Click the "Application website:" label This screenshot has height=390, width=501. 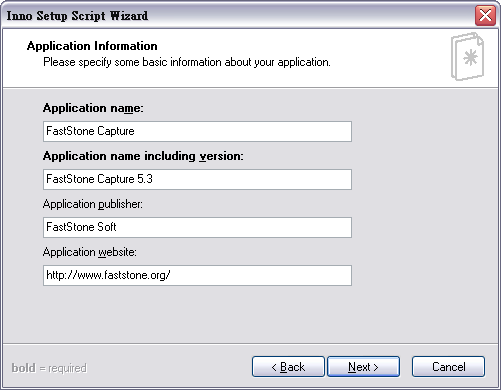tap(90, 252)
